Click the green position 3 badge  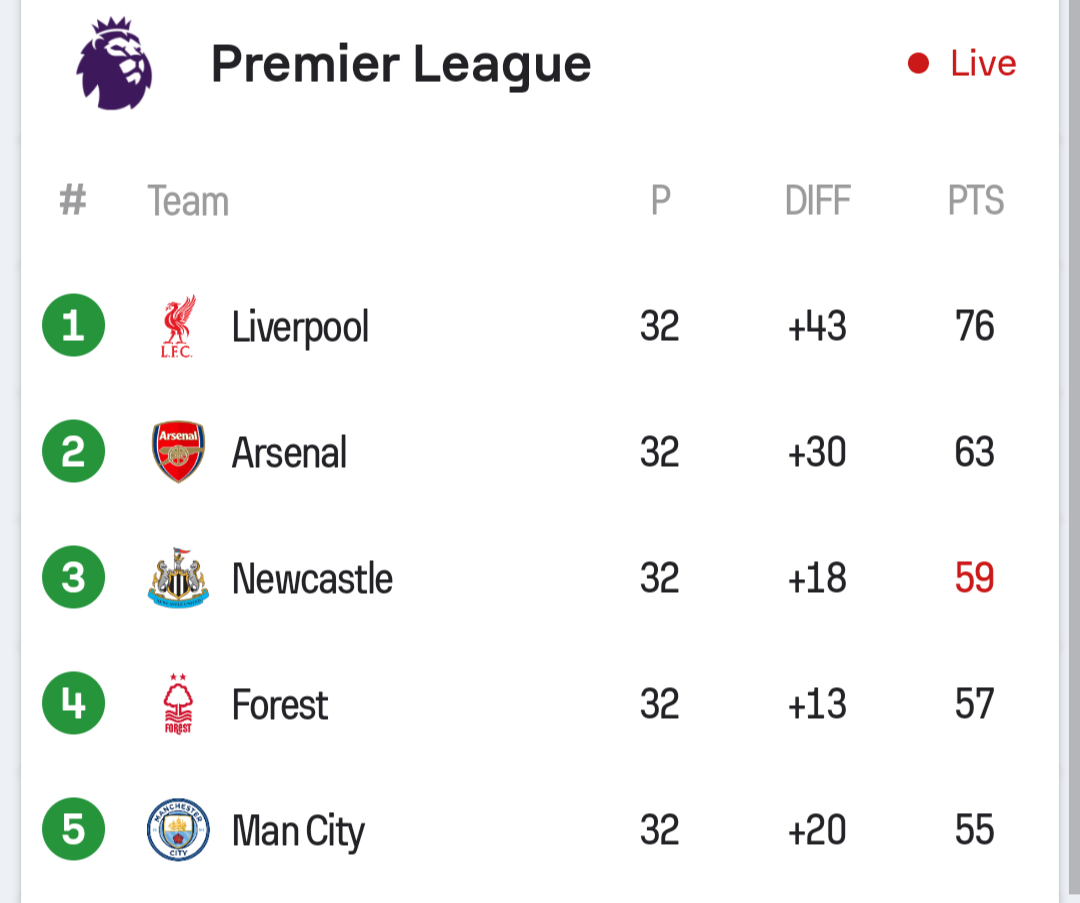73,577
